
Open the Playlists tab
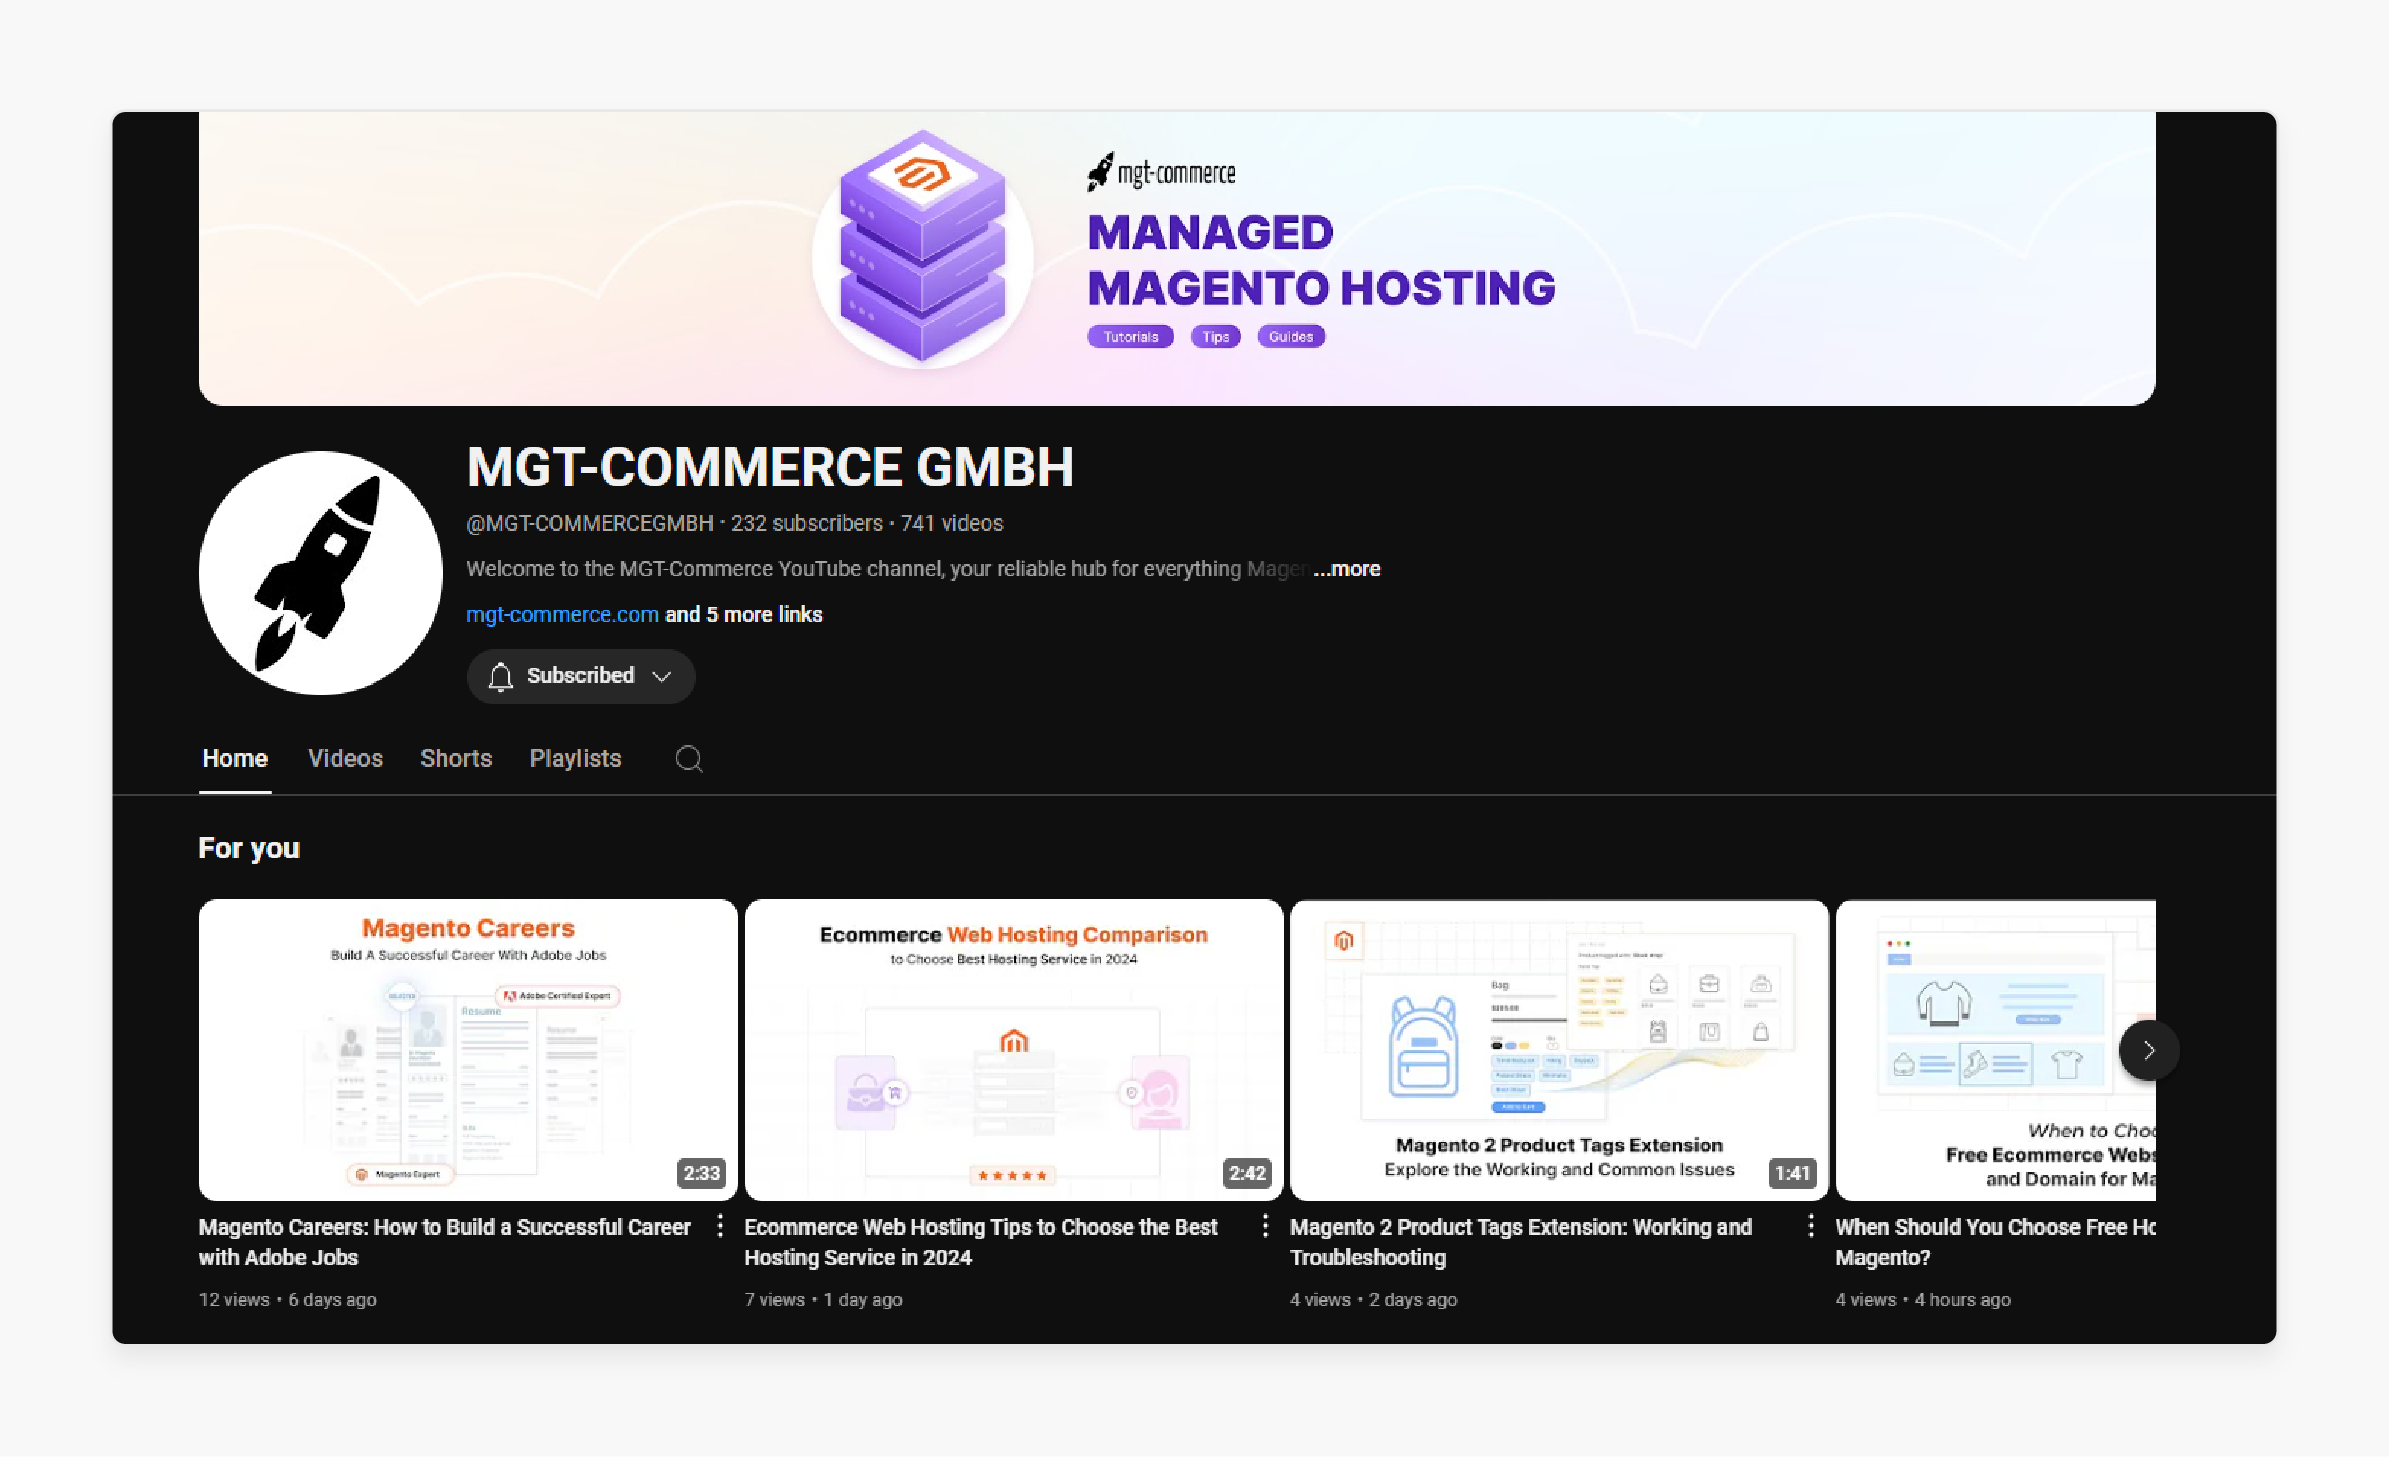click(x=575, y=759)
